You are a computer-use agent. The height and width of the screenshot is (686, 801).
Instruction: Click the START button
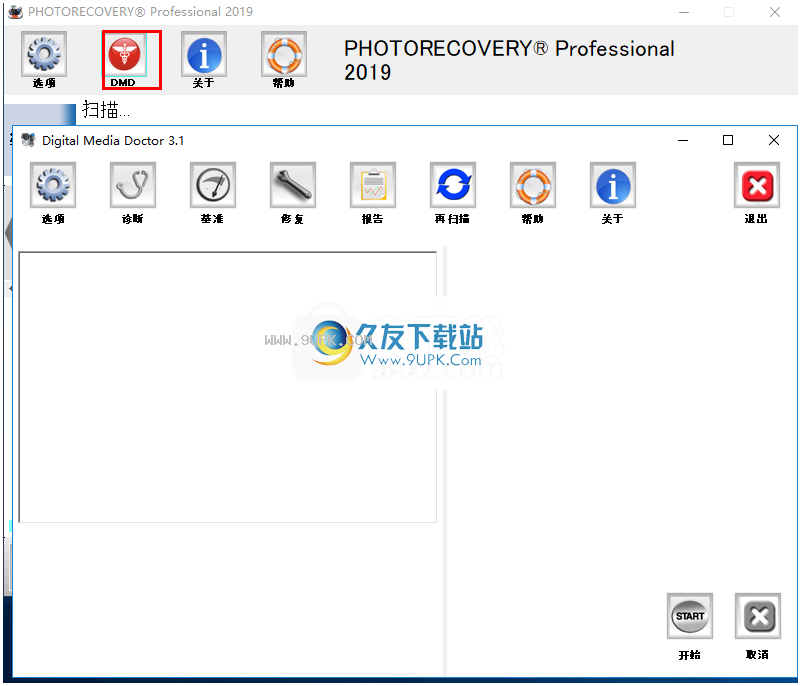click(690, 616)
